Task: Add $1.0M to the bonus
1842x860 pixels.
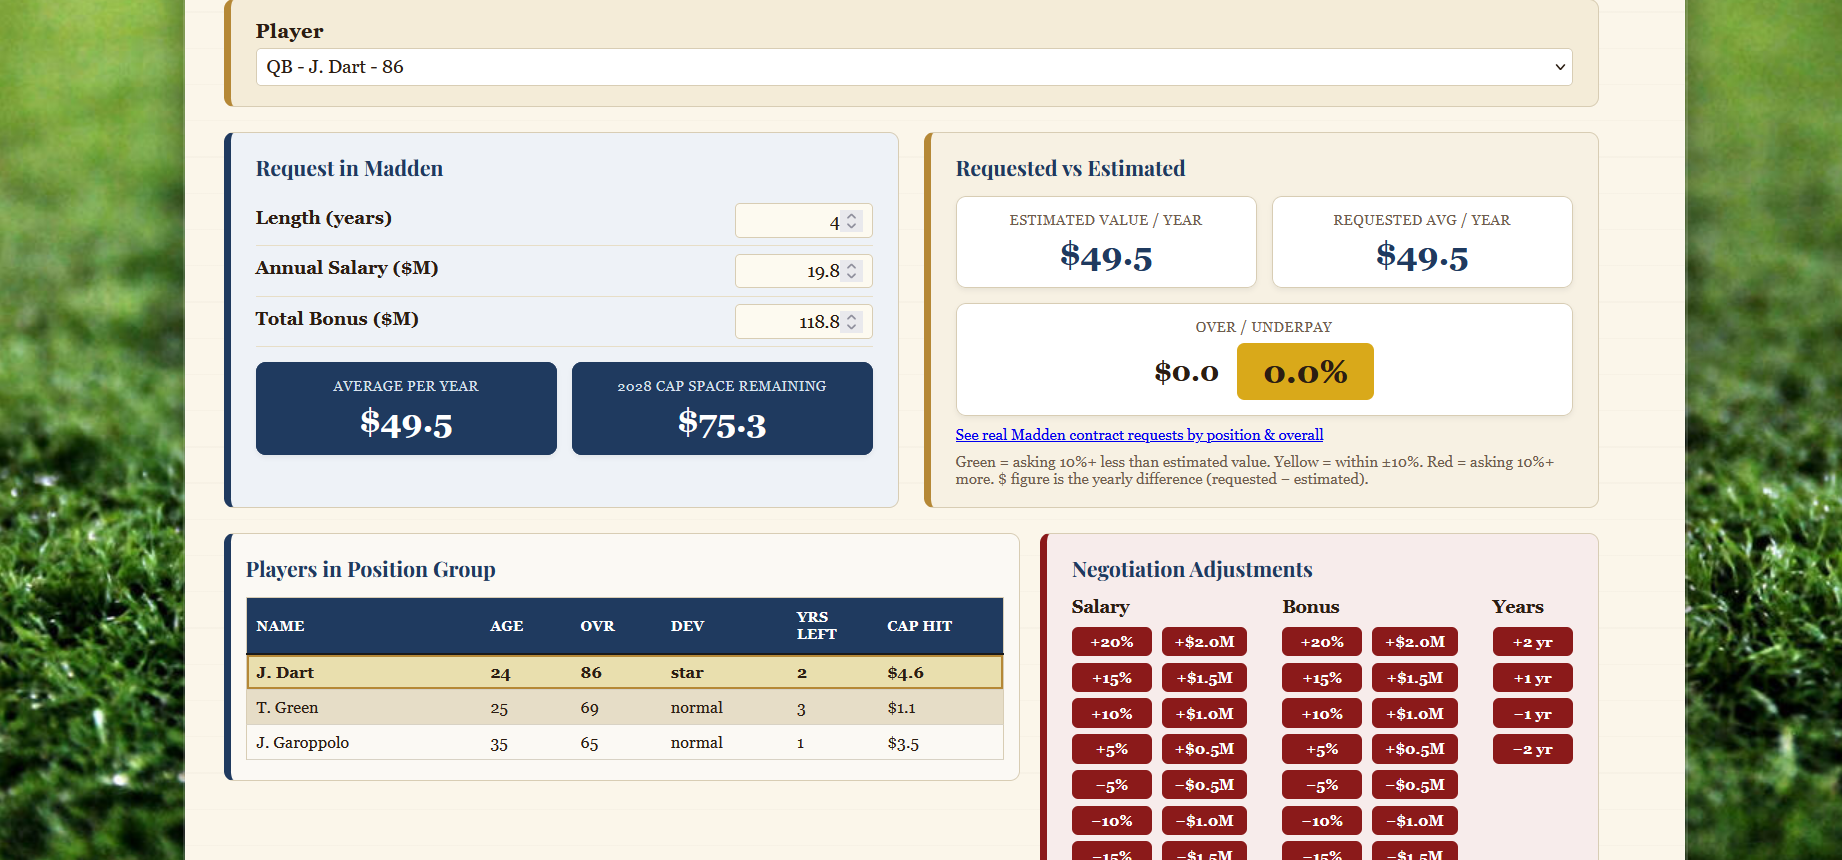Action: click(1415, 714)
